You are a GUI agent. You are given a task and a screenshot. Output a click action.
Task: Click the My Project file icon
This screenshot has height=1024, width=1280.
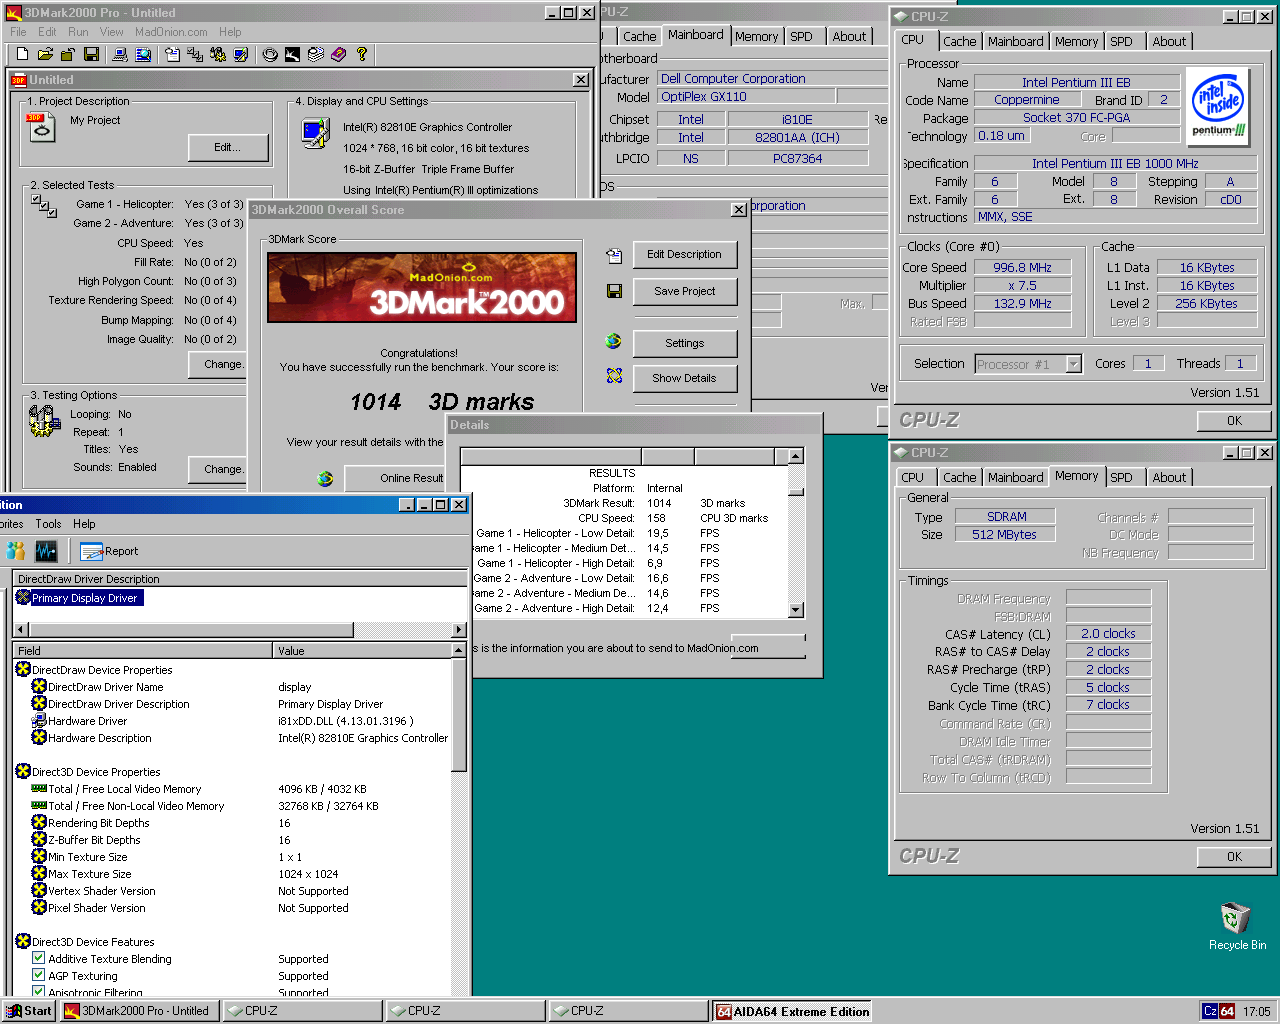[x=41, y=127]
